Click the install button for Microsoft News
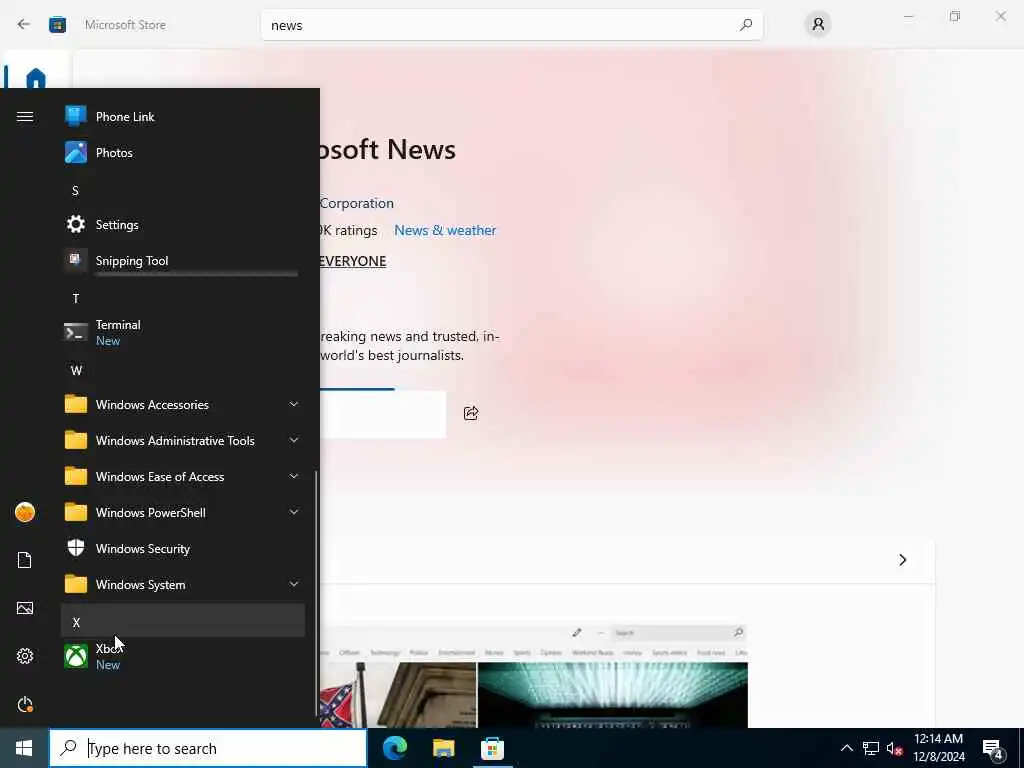The image size is (1024, 768). click(x=383, y=413)
